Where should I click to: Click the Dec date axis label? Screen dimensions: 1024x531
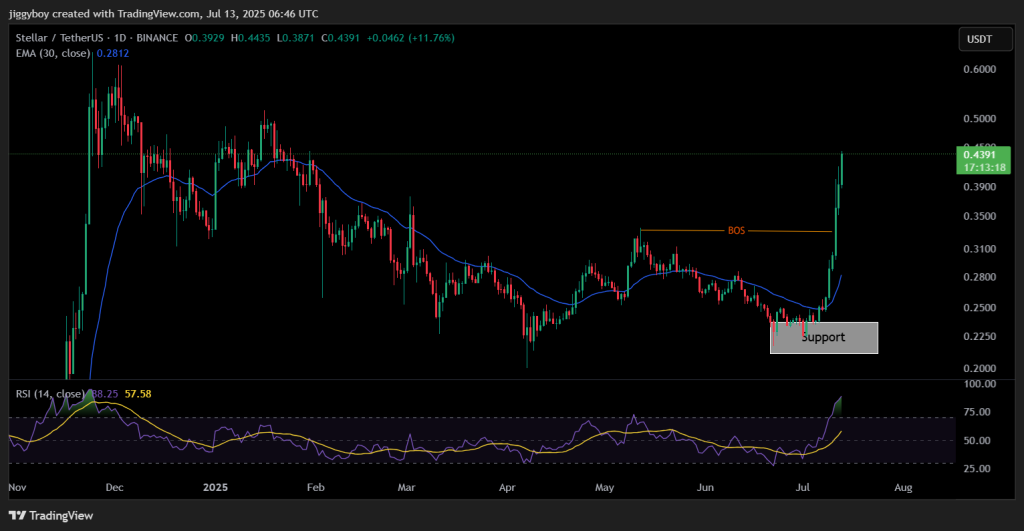click(x=114, y=487)
